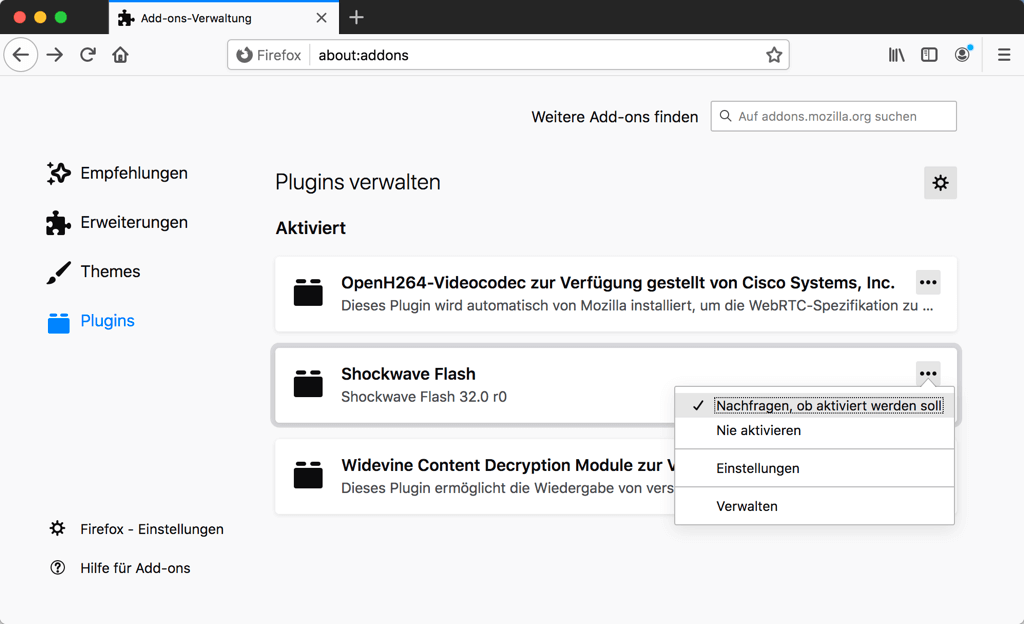
Task: Click the OpenH264 plugin brick icon
Action: tap(308, 292)
